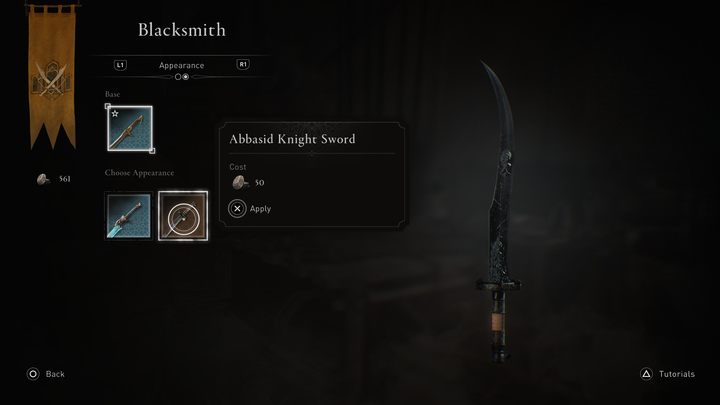Image resolution: width=720 pixels, height=405 pixels.
Task: Click the crossed swords banner emblem
Action: [x=51, y=79]
